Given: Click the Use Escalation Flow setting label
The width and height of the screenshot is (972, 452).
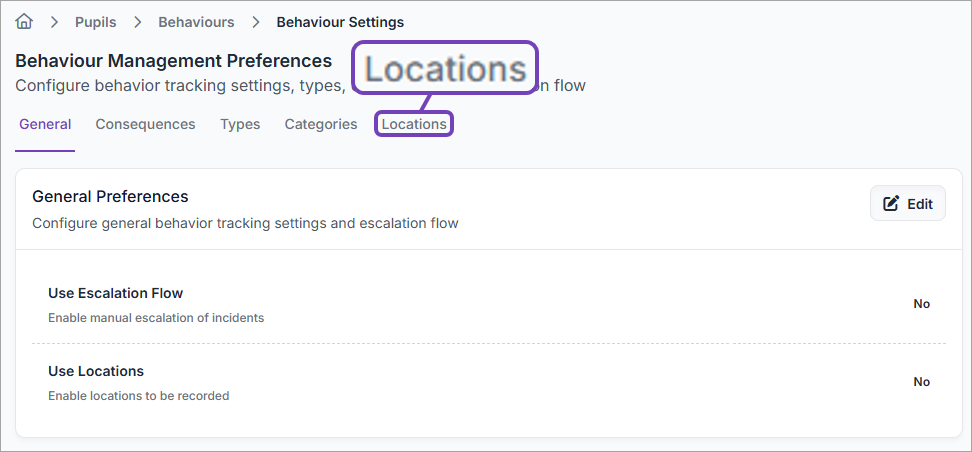Looking at the screenshot, I should (x=115, y=293).
